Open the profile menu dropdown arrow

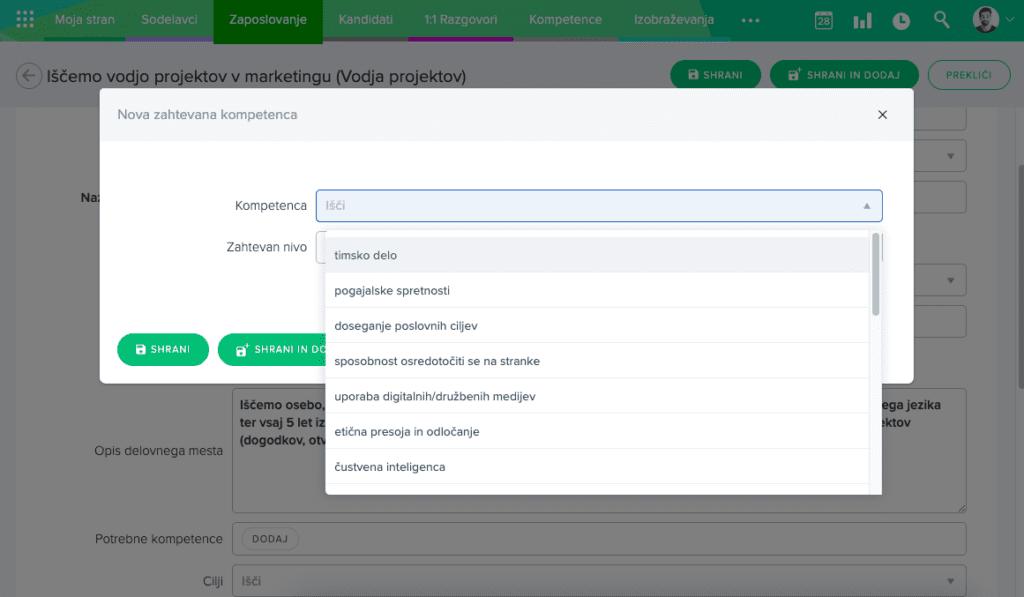click(x=1010, y=21)
